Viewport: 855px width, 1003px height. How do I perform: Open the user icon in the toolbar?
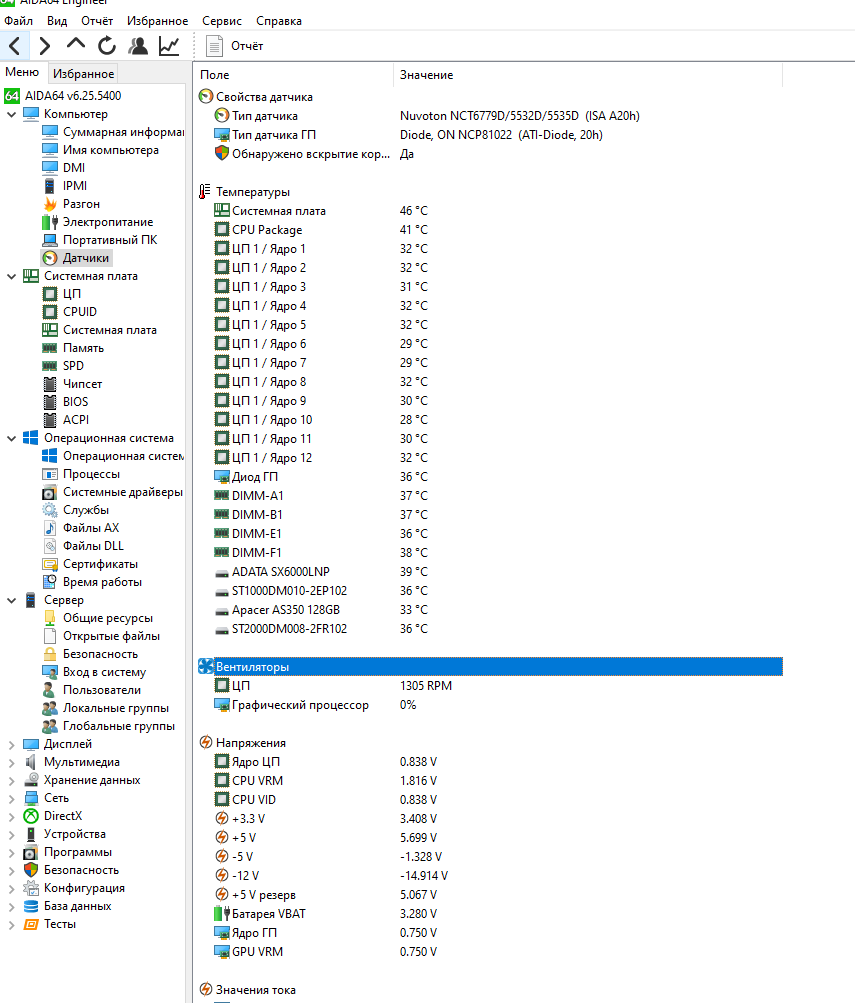tap(138, 46)
